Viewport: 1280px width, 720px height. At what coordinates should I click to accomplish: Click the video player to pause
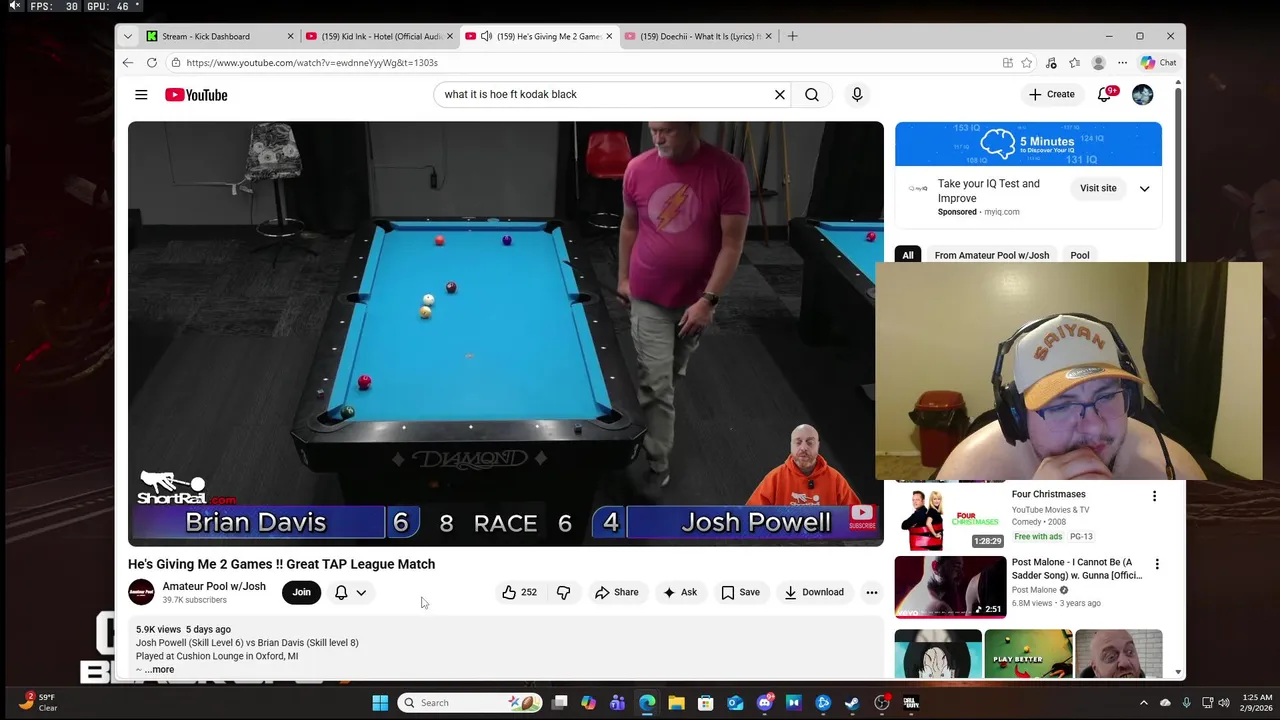505,333
